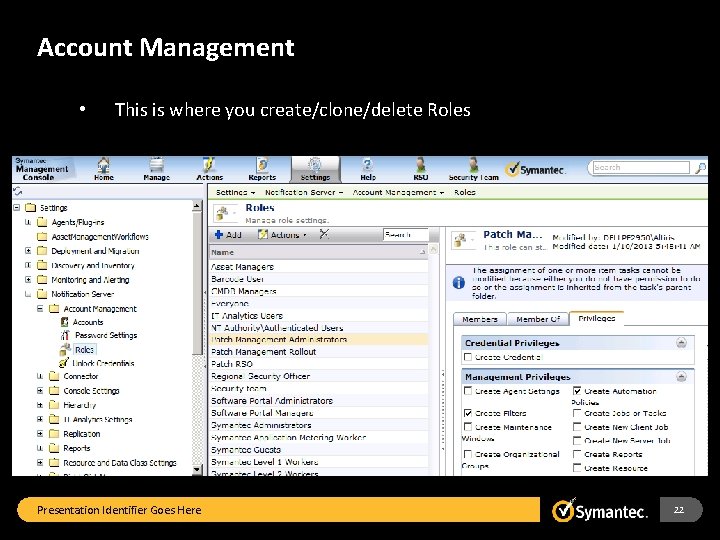720x540 pixels.
Task: Sort roles by Name column header
Action: [319, 252]
